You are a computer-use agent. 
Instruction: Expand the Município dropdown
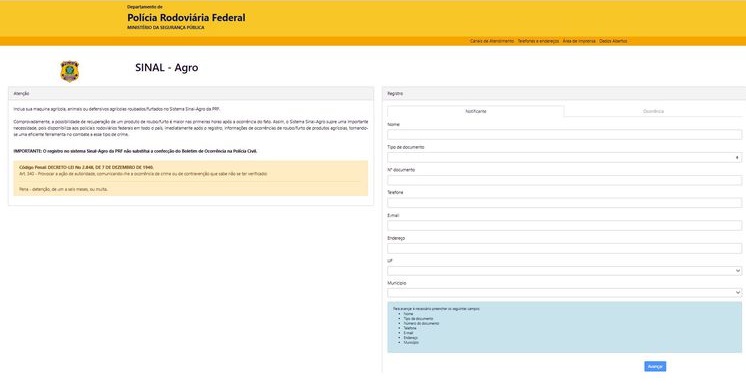(x=564, y=293)
